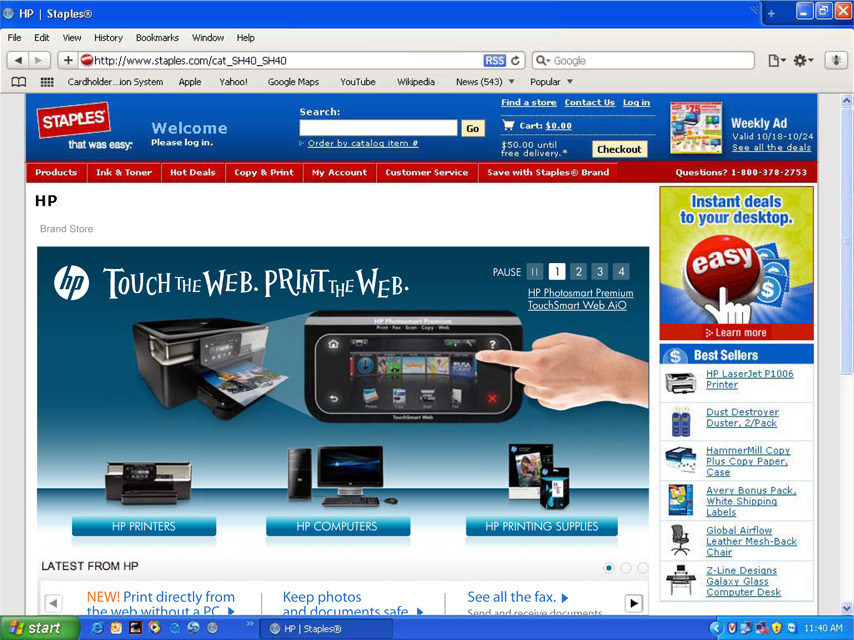Open the page menu icon in the toolbar
The height and width of the screenshot is (640, 854).
777,60
